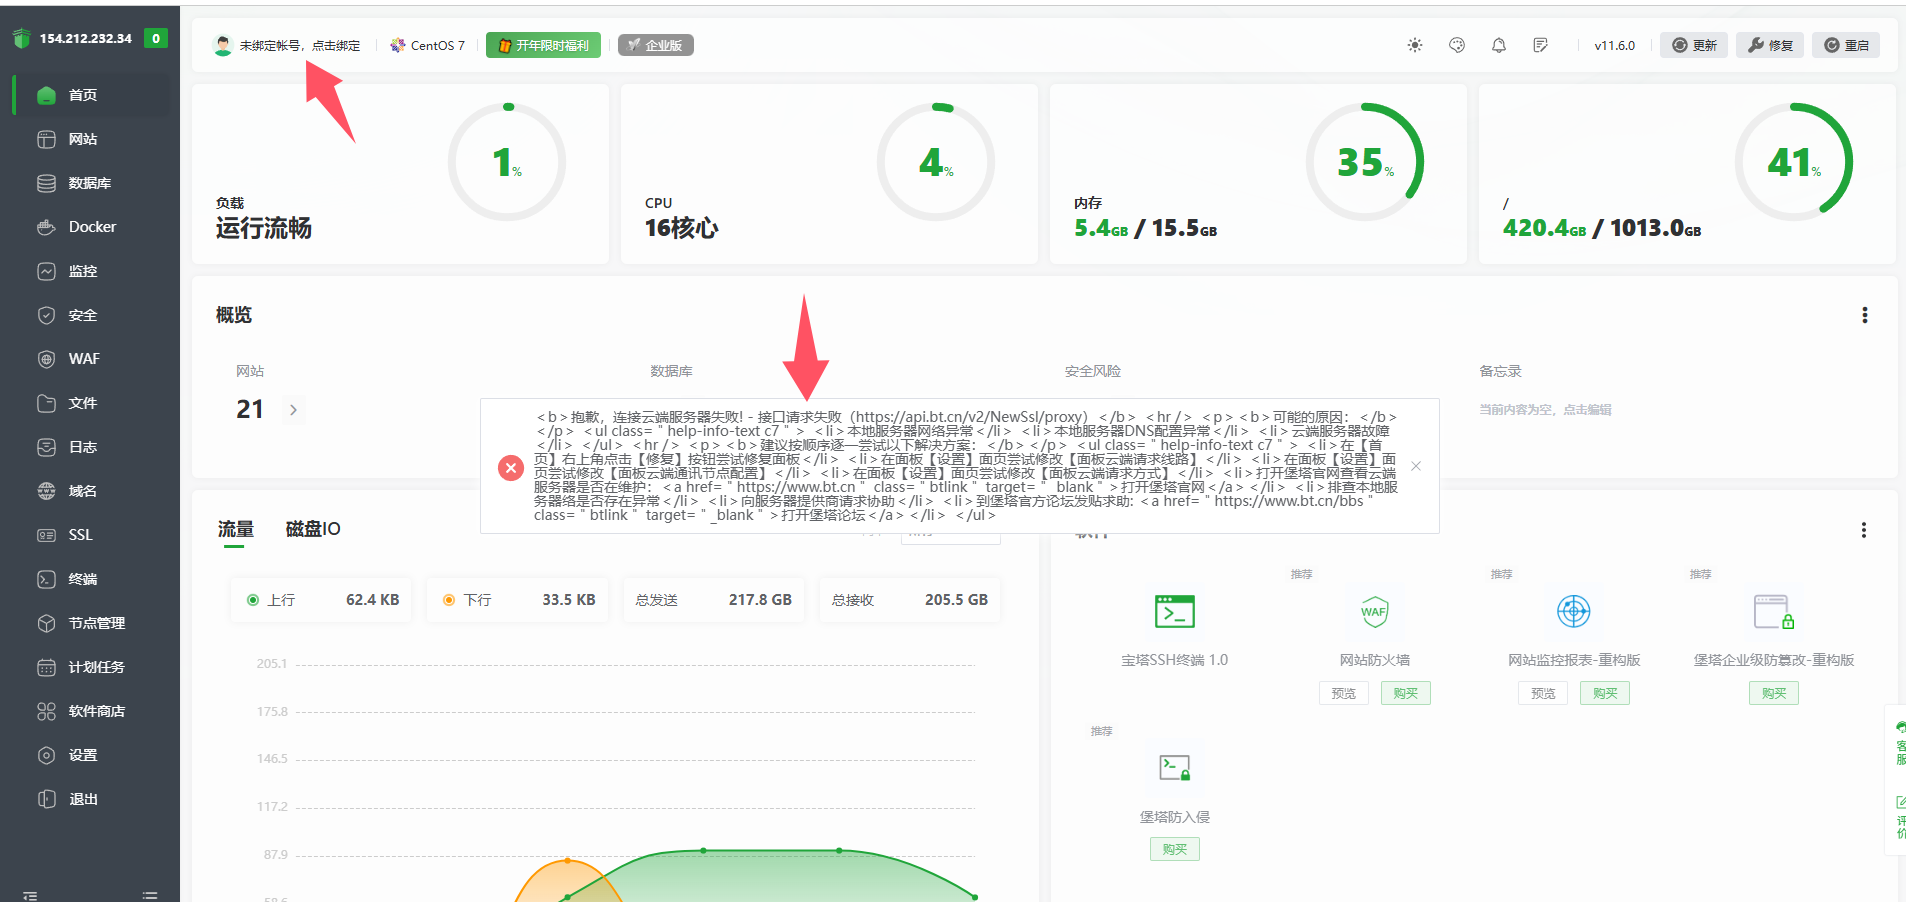Click the 计划任务 calendar icon
Viewport: 1906px width, 902px height.
point(46,667)
